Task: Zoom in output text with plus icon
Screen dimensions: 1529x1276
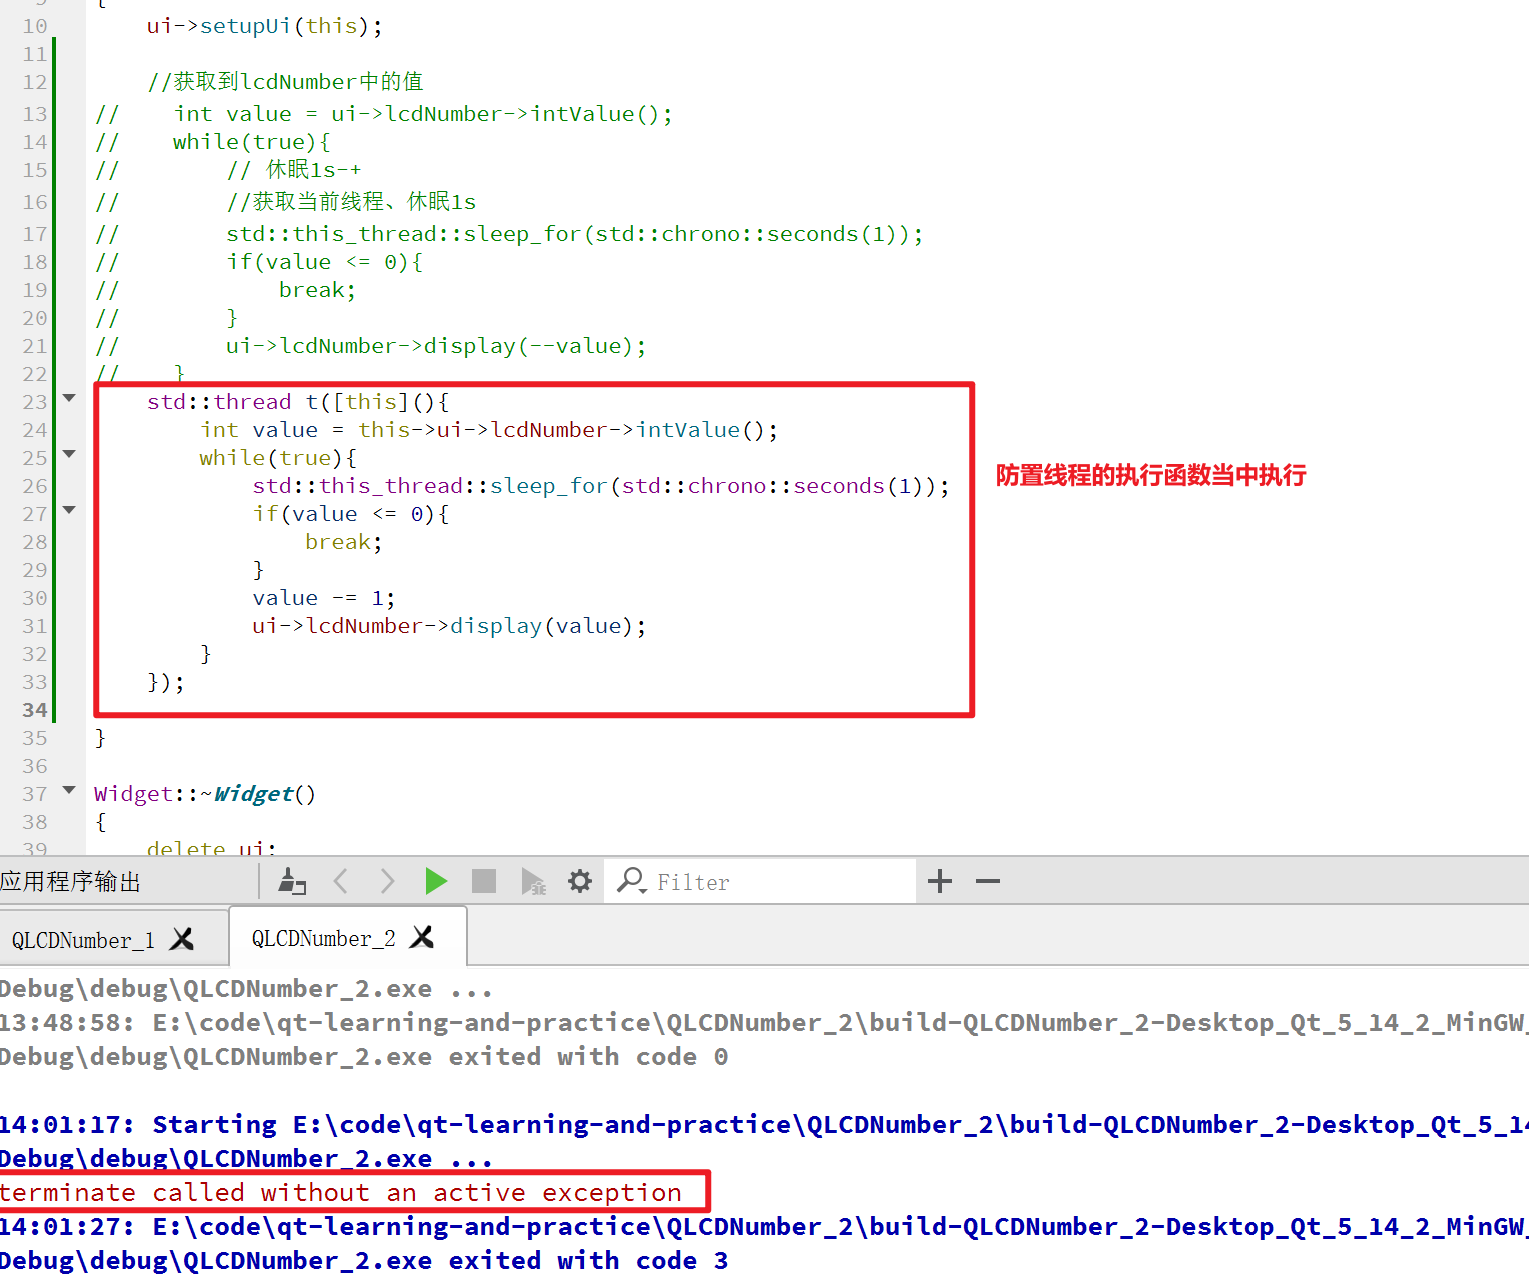Action: (x=940, y=881)
